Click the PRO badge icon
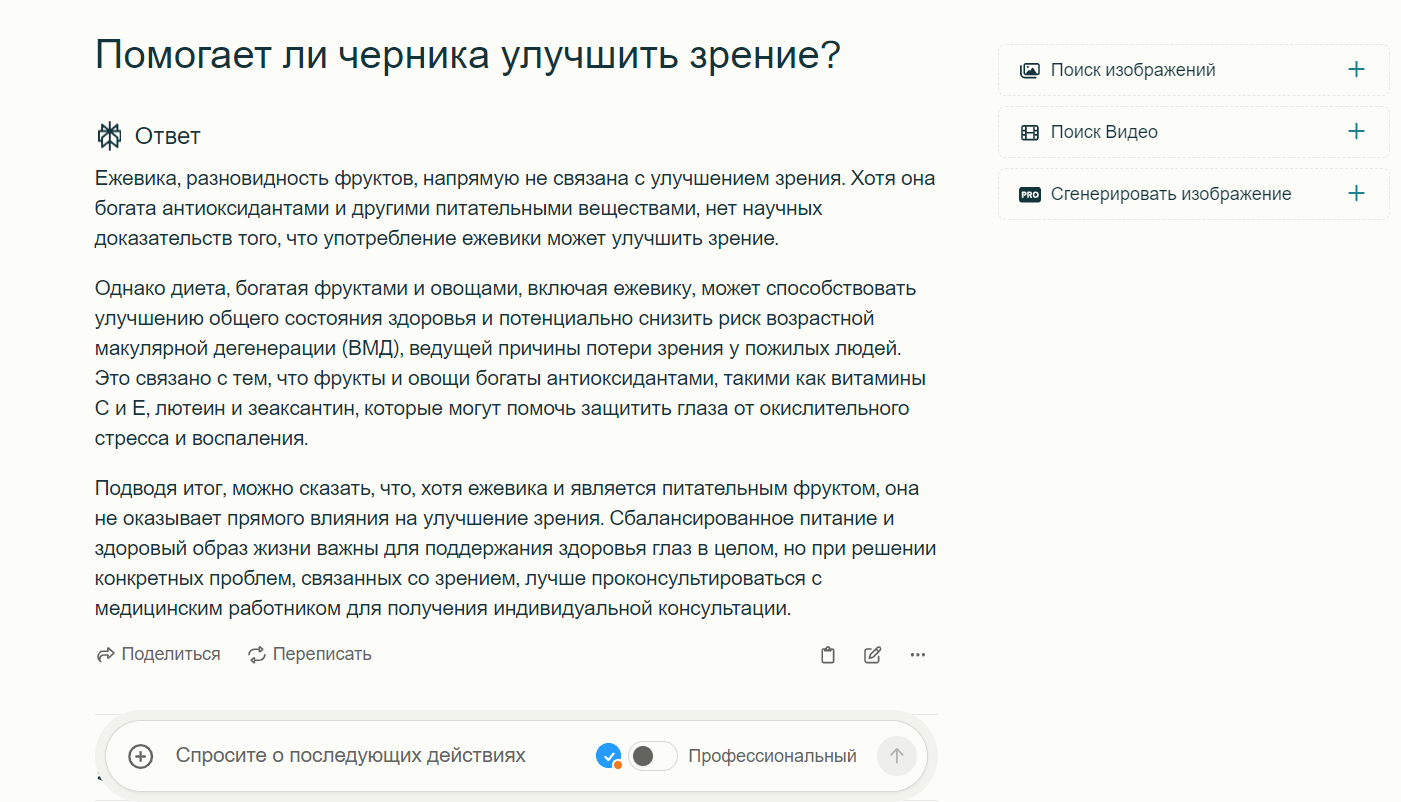 point(1029,194)
